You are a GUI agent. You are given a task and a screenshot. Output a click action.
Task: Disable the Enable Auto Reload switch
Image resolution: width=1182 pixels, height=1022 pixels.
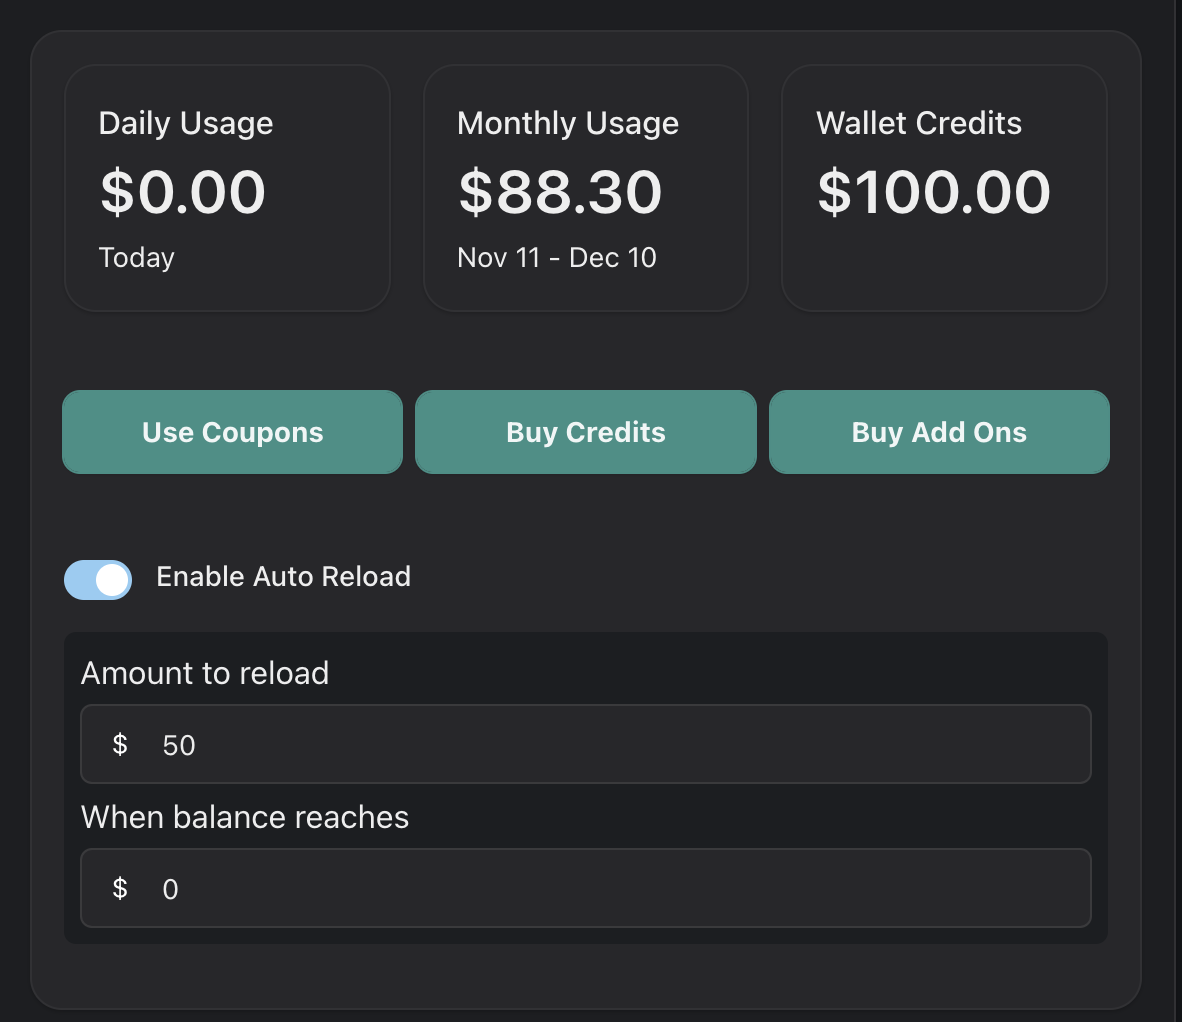point(98,580)
